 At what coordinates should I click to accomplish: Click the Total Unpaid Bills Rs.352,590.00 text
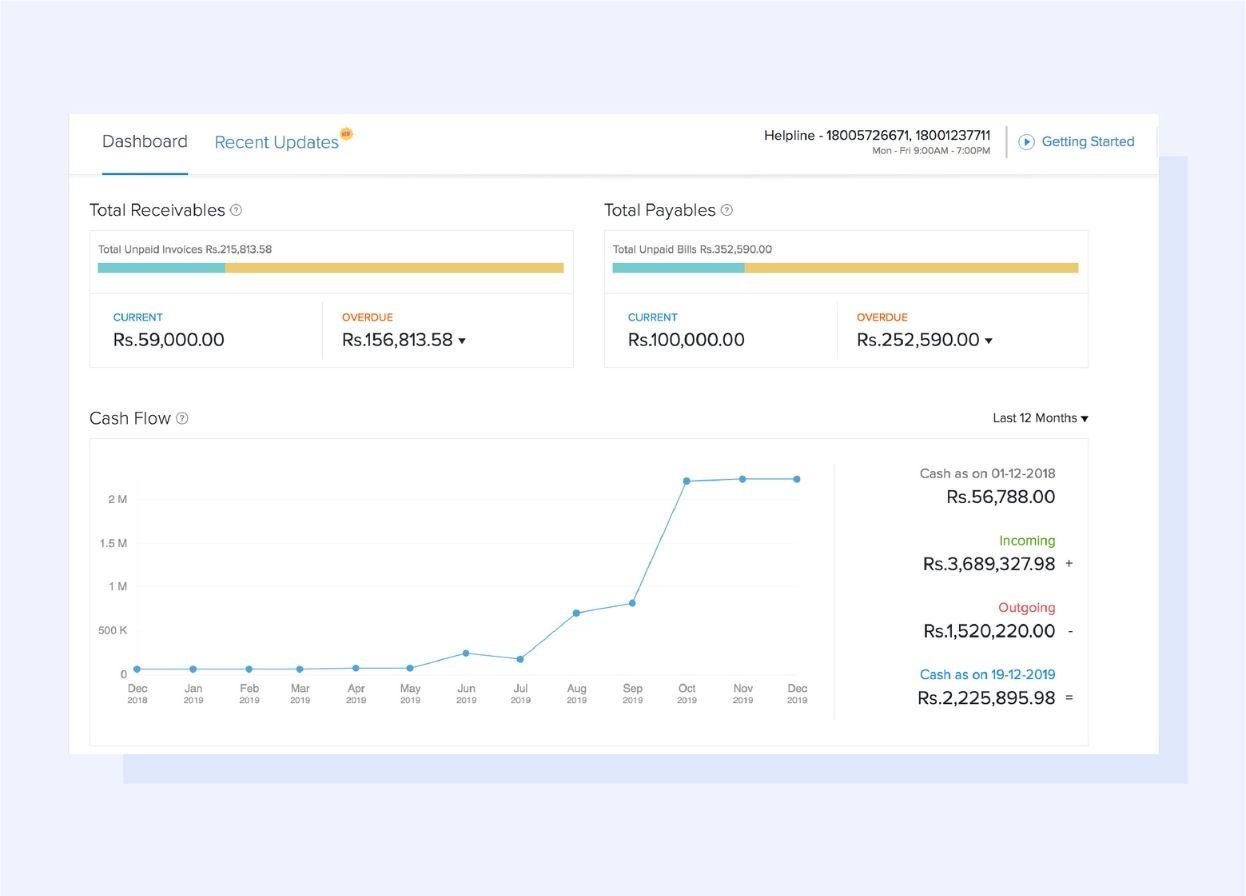(692, 249)
